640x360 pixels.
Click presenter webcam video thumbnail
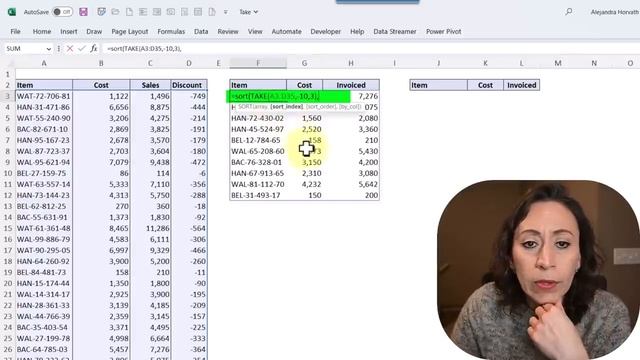click(538, 269)
